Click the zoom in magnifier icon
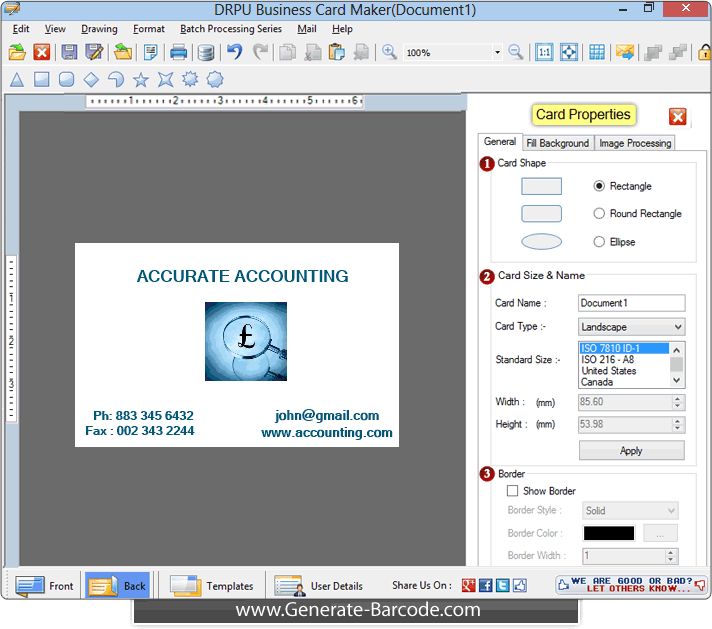 coord(389,52)
